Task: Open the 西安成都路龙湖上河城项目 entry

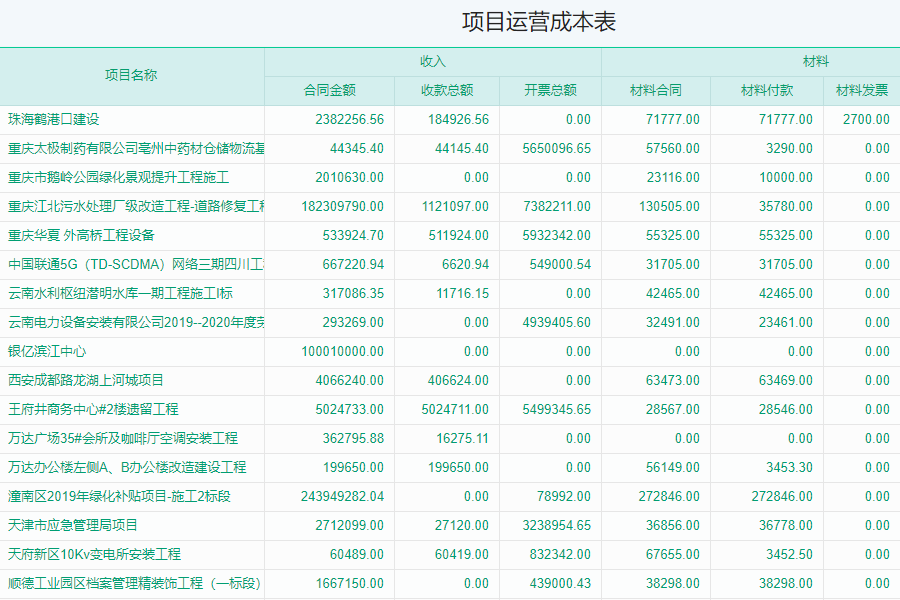Action: click(x=86, y=380)
